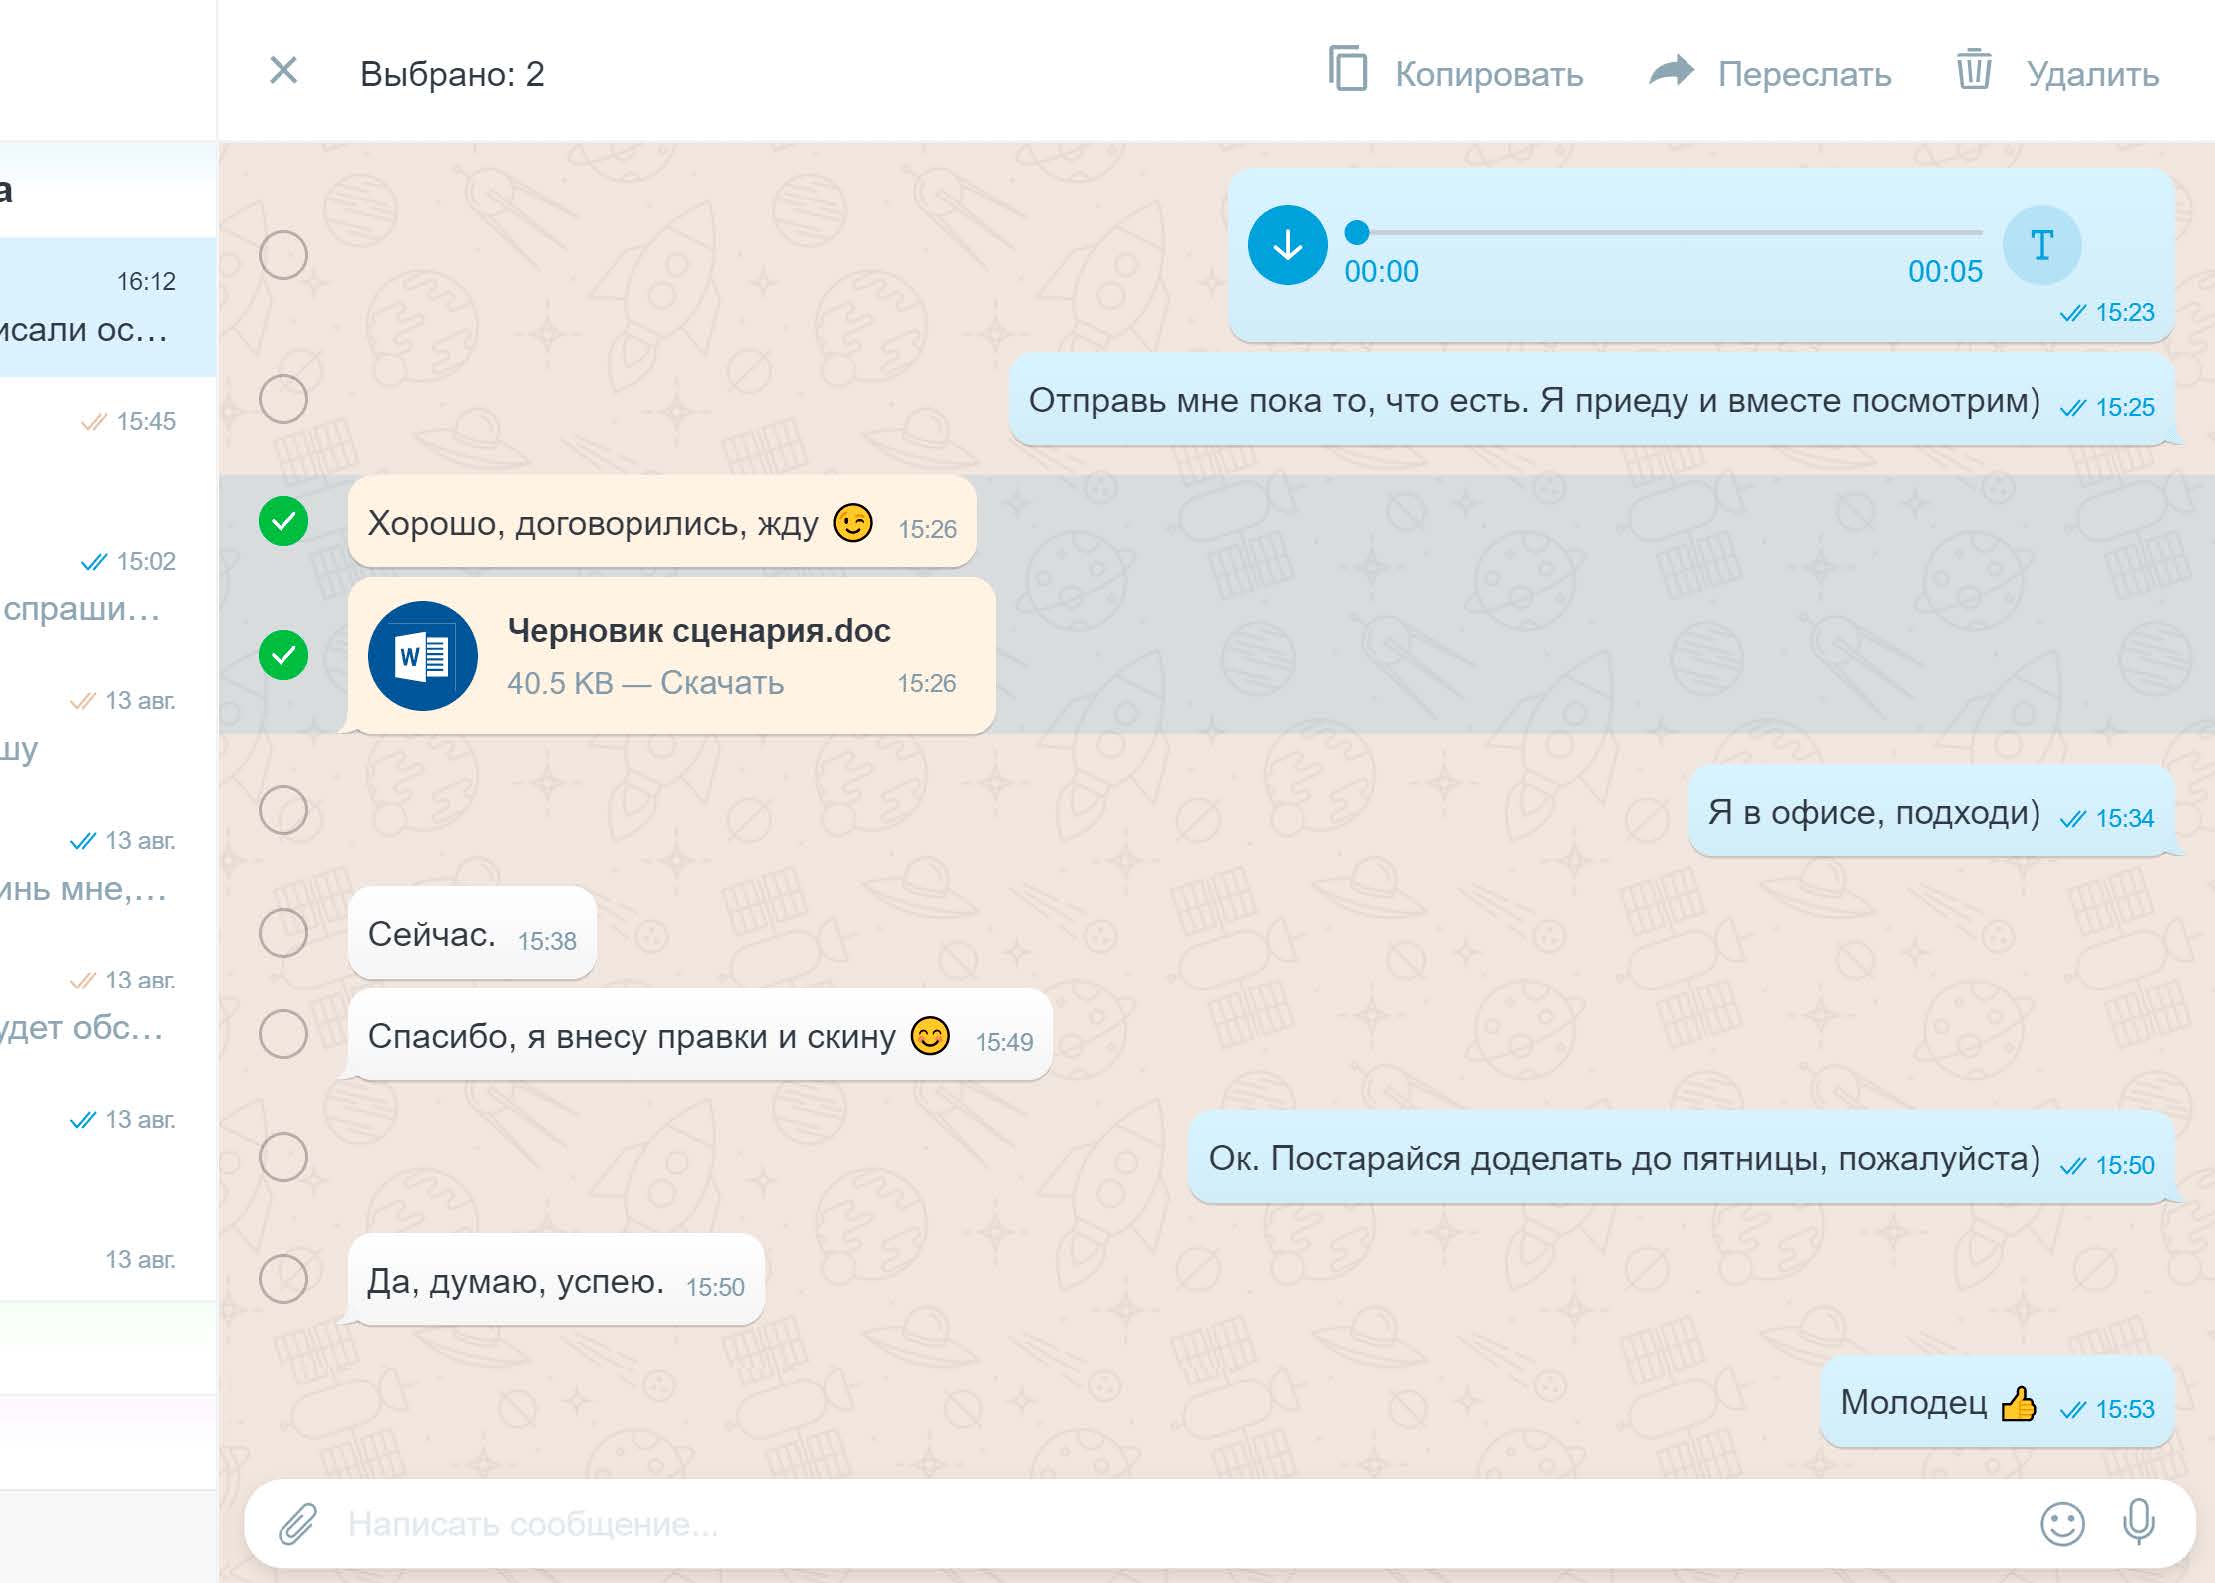Select voice message using its selection circle

click(284, 255)
